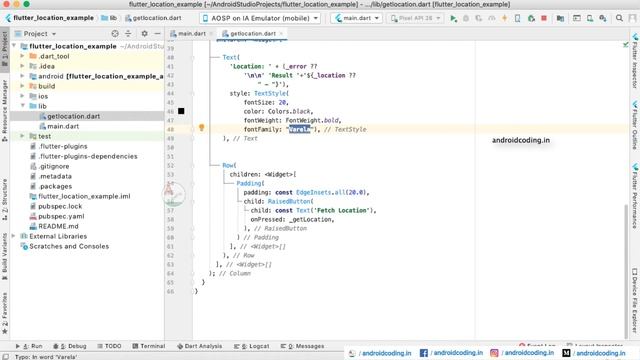Click the Profile app icon

[x=491, y=18]
